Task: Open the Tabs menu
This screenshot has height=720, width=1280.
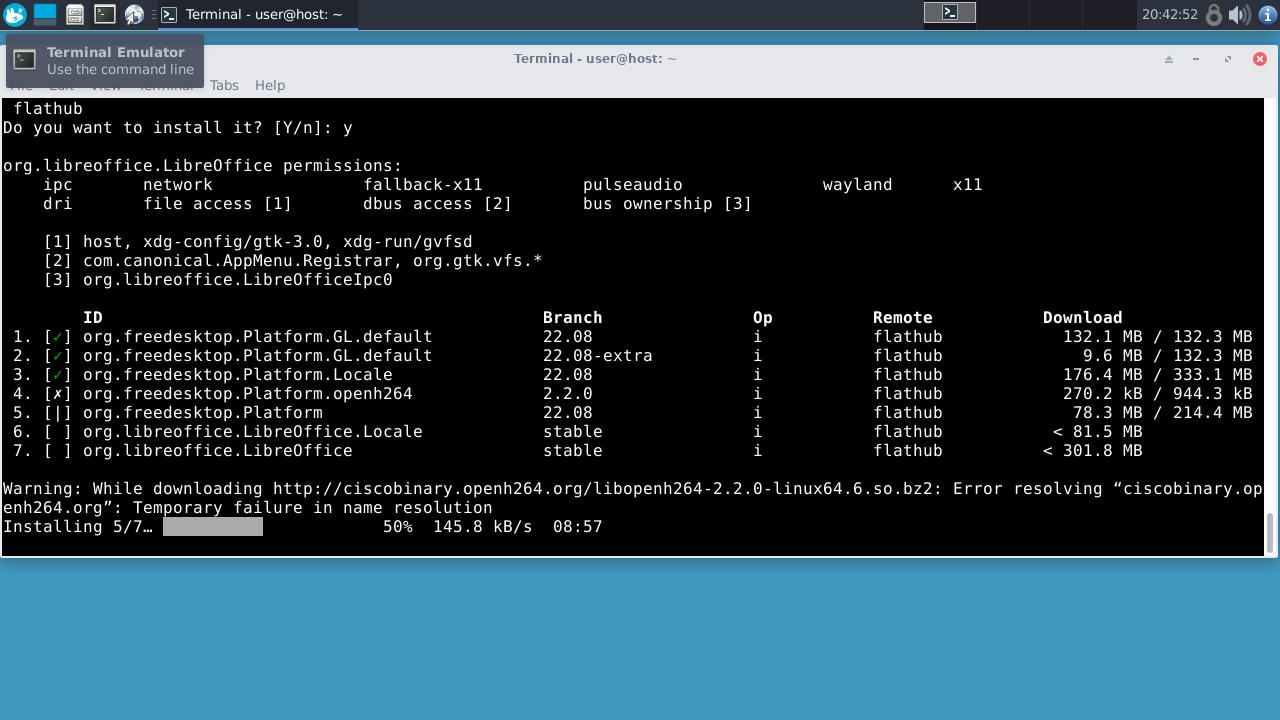Action: pyautogui.click(x=224, y=85)
